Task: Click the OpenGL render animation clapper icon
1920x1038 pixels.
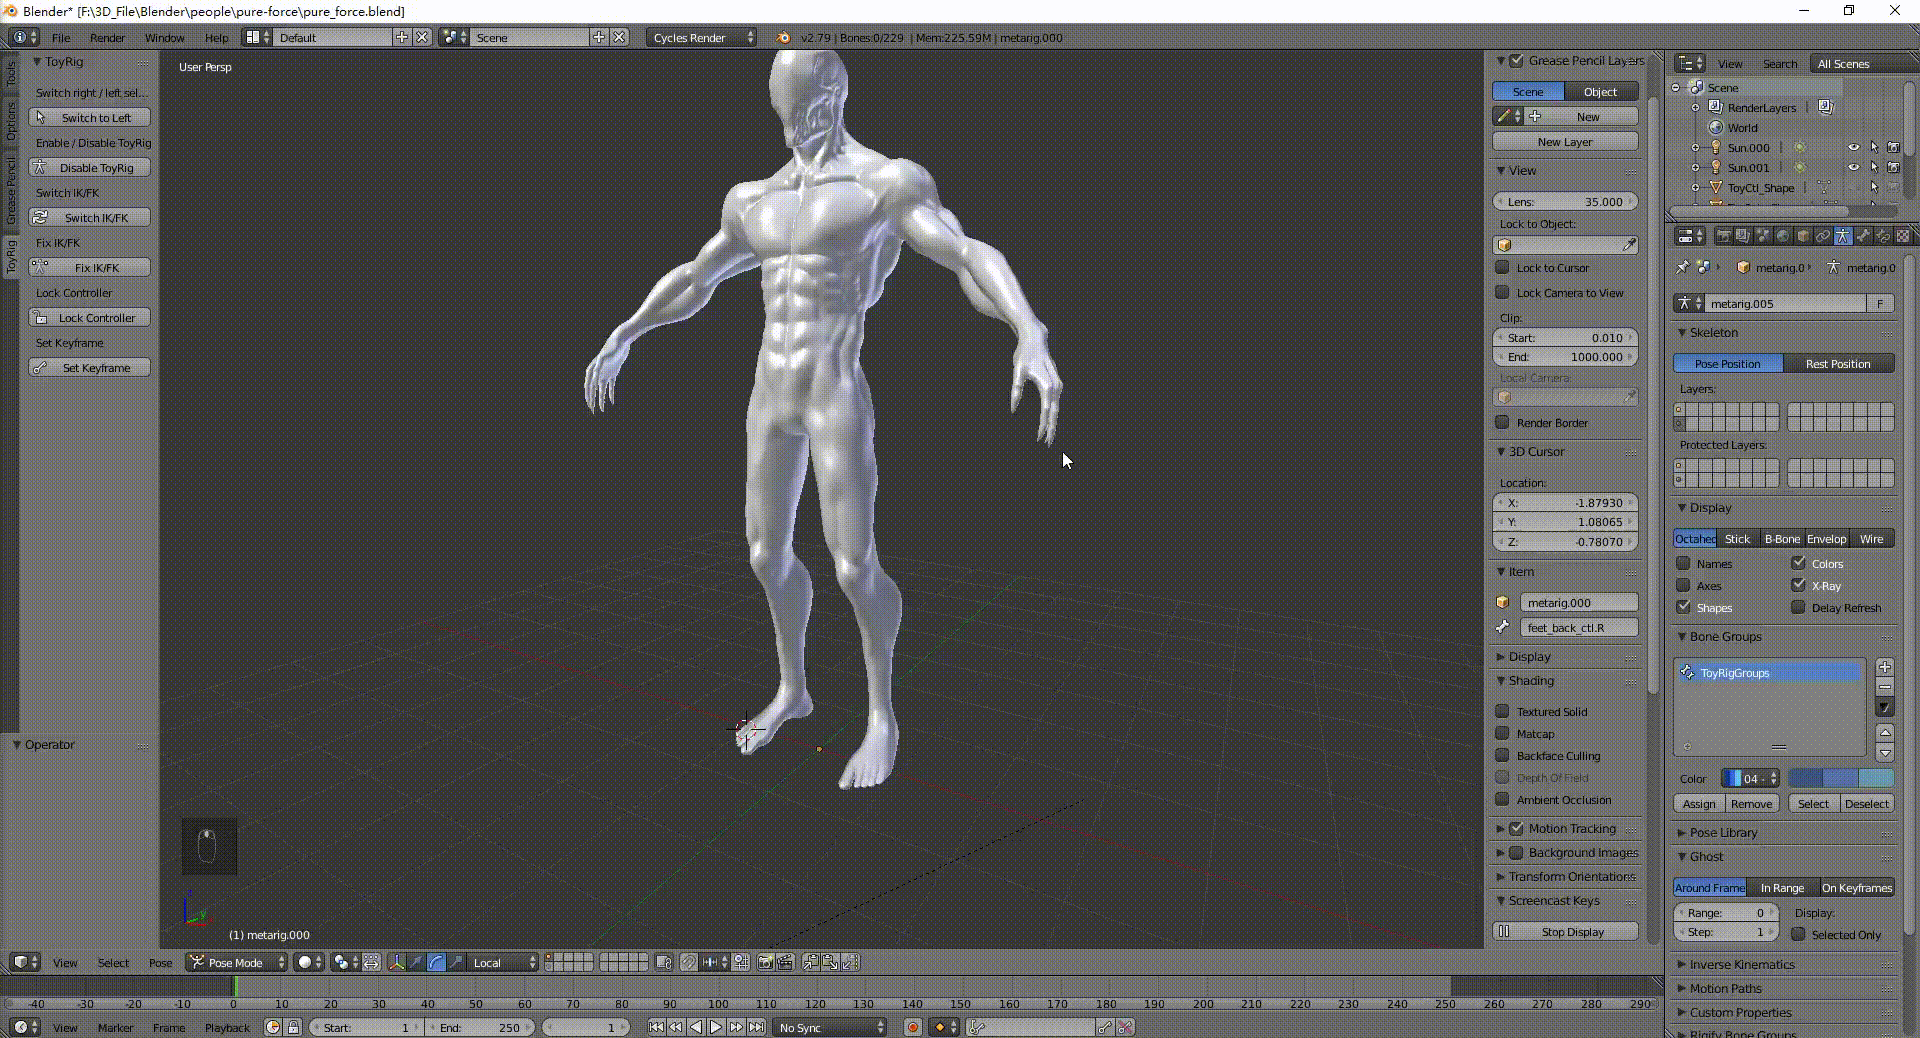Action: pyautogui.click(x=785, y=963)
